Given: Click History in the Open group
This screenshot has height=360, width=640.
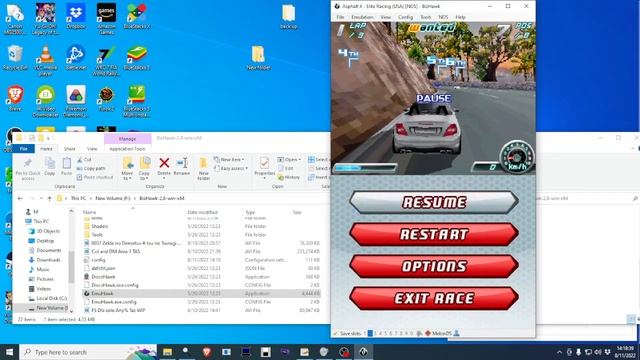Looking at the screenshot, I should (x=289, y=177).
